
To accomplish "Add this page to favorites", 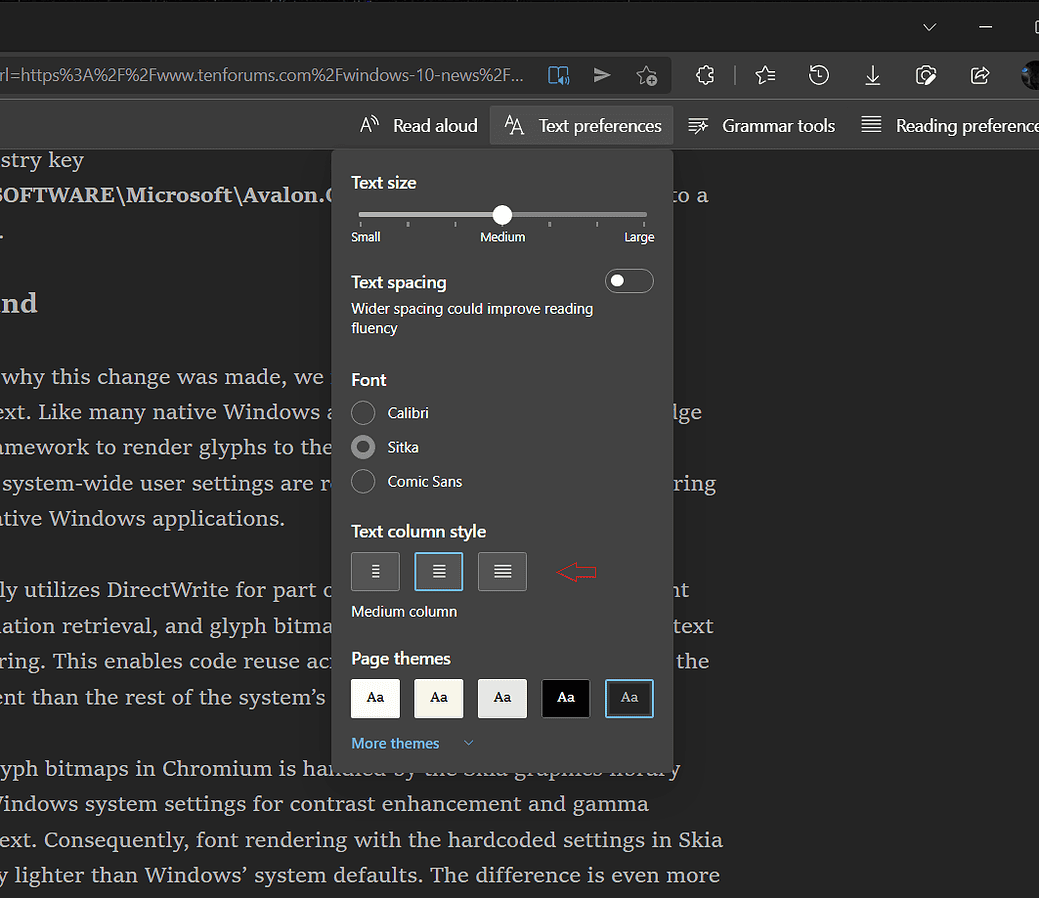I will pos(646,75).
